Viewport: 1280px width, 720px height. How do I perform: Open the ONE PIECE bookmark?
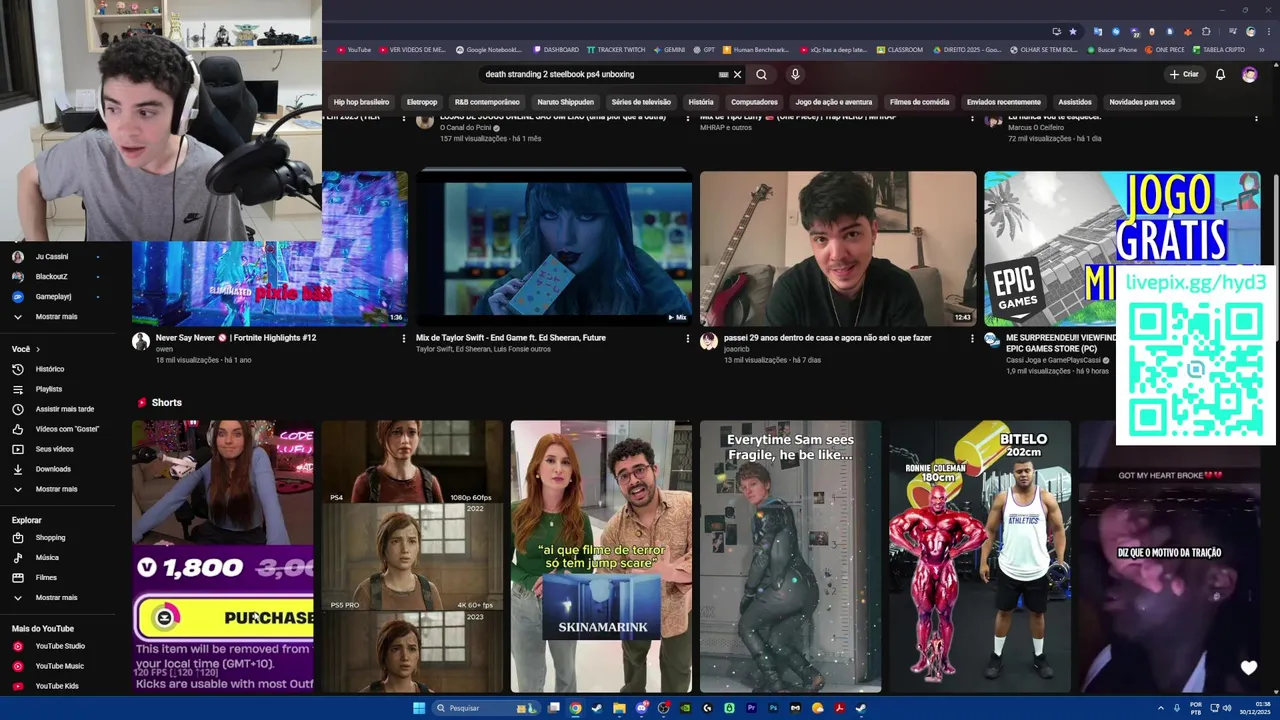[1165, 49]
